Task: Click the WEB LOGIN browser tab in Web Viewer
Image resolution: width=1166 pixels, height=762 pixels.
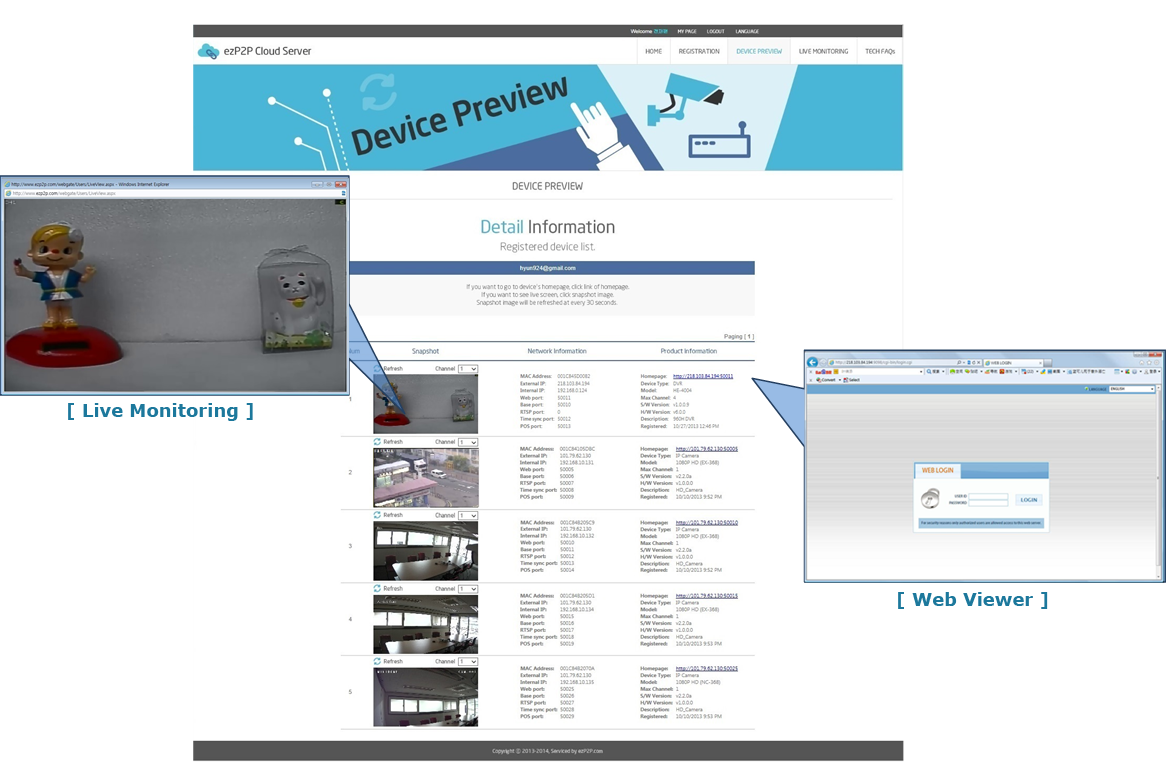Action: 1013,363
